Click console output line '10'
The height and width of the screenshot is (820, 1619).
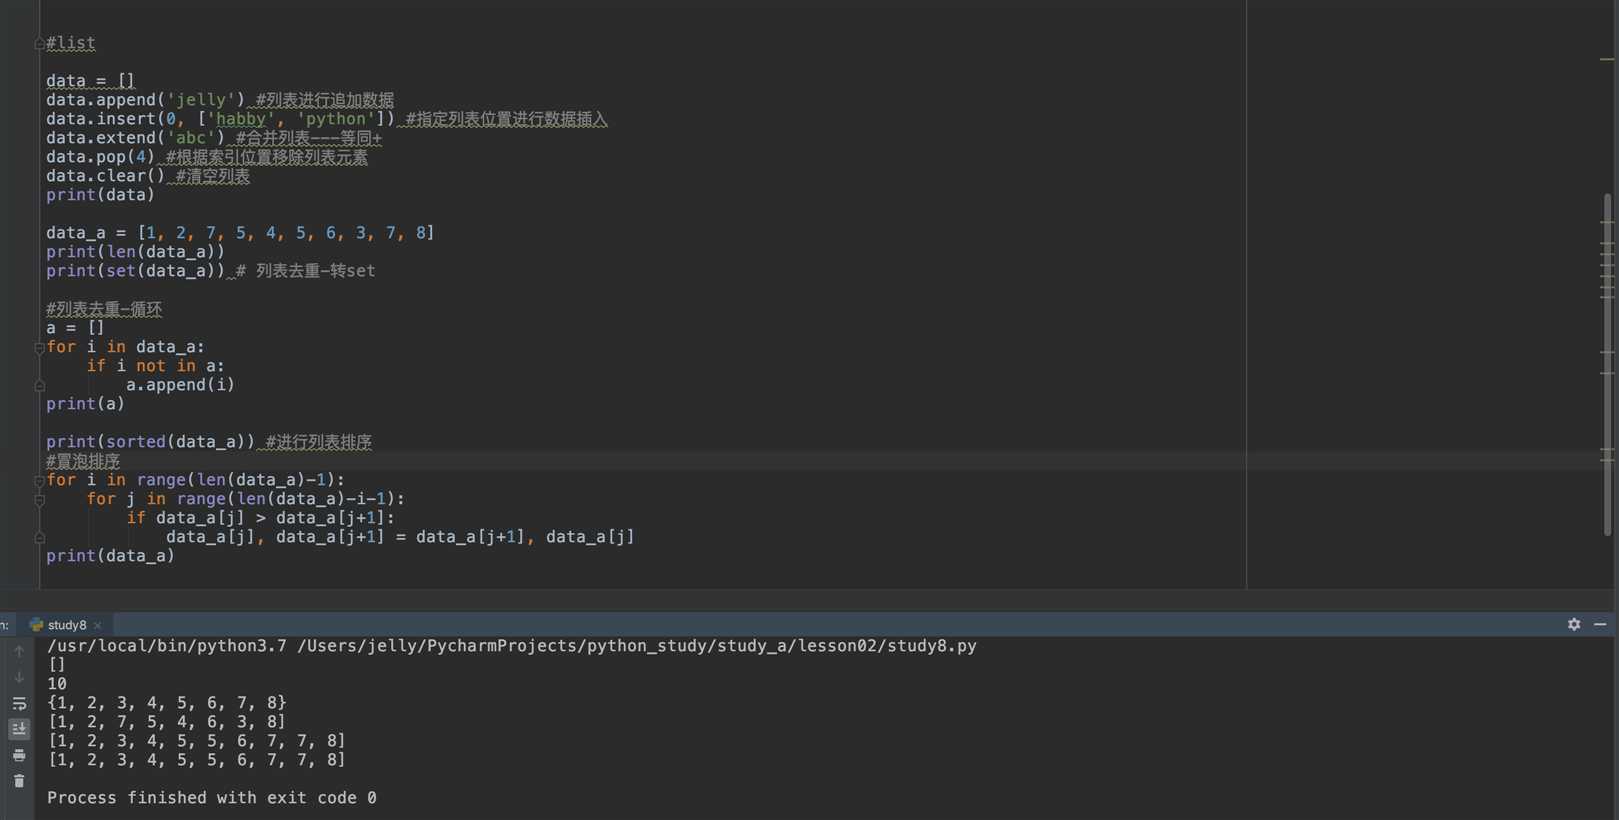(x=57, y=684)
